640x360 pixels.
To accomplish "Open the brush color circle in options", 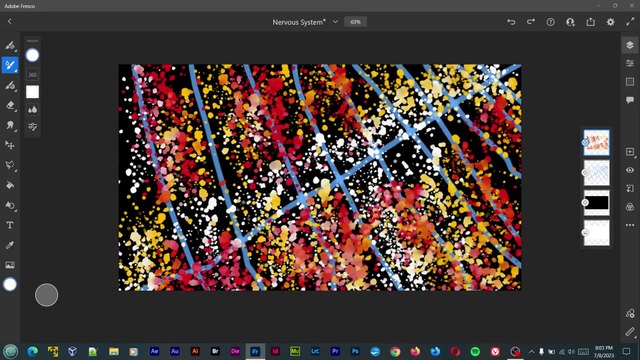I will 32,55.
